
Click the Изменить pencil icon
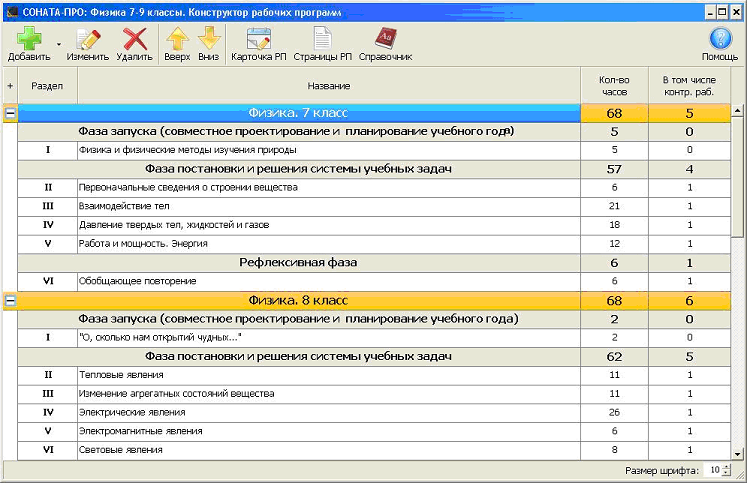(87, 40)
